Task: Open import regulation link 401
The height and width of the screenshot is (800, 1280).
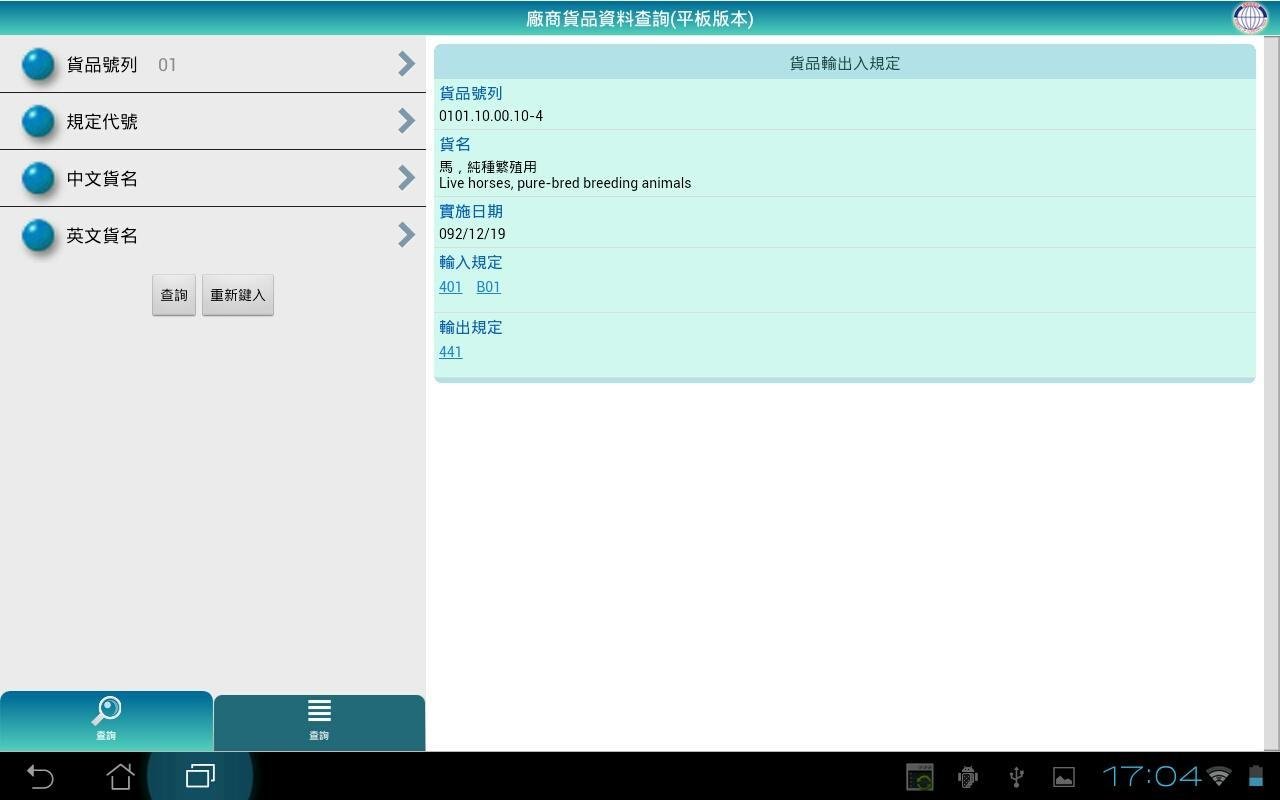Action: (450, 287)
